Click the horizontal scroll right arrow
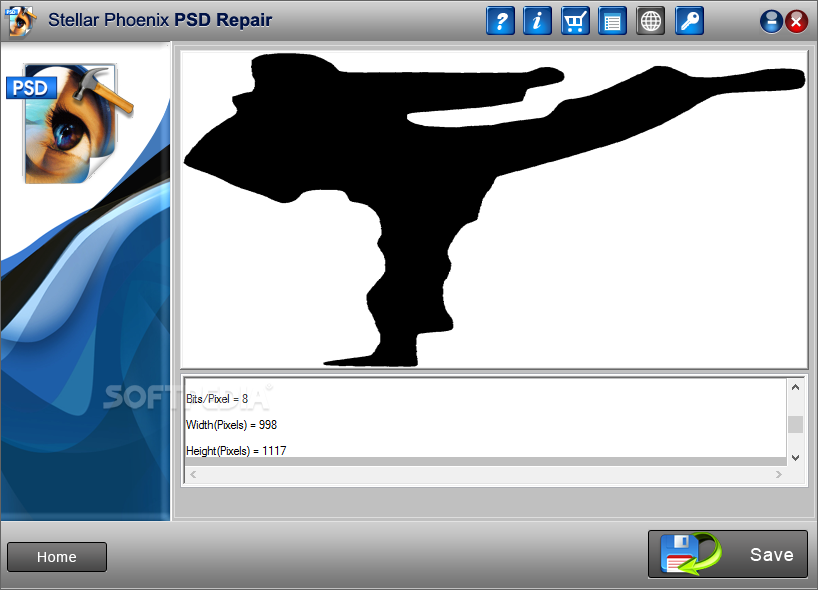Image resolution: width=818 pixels, height=590 pixels. (778, 474)
